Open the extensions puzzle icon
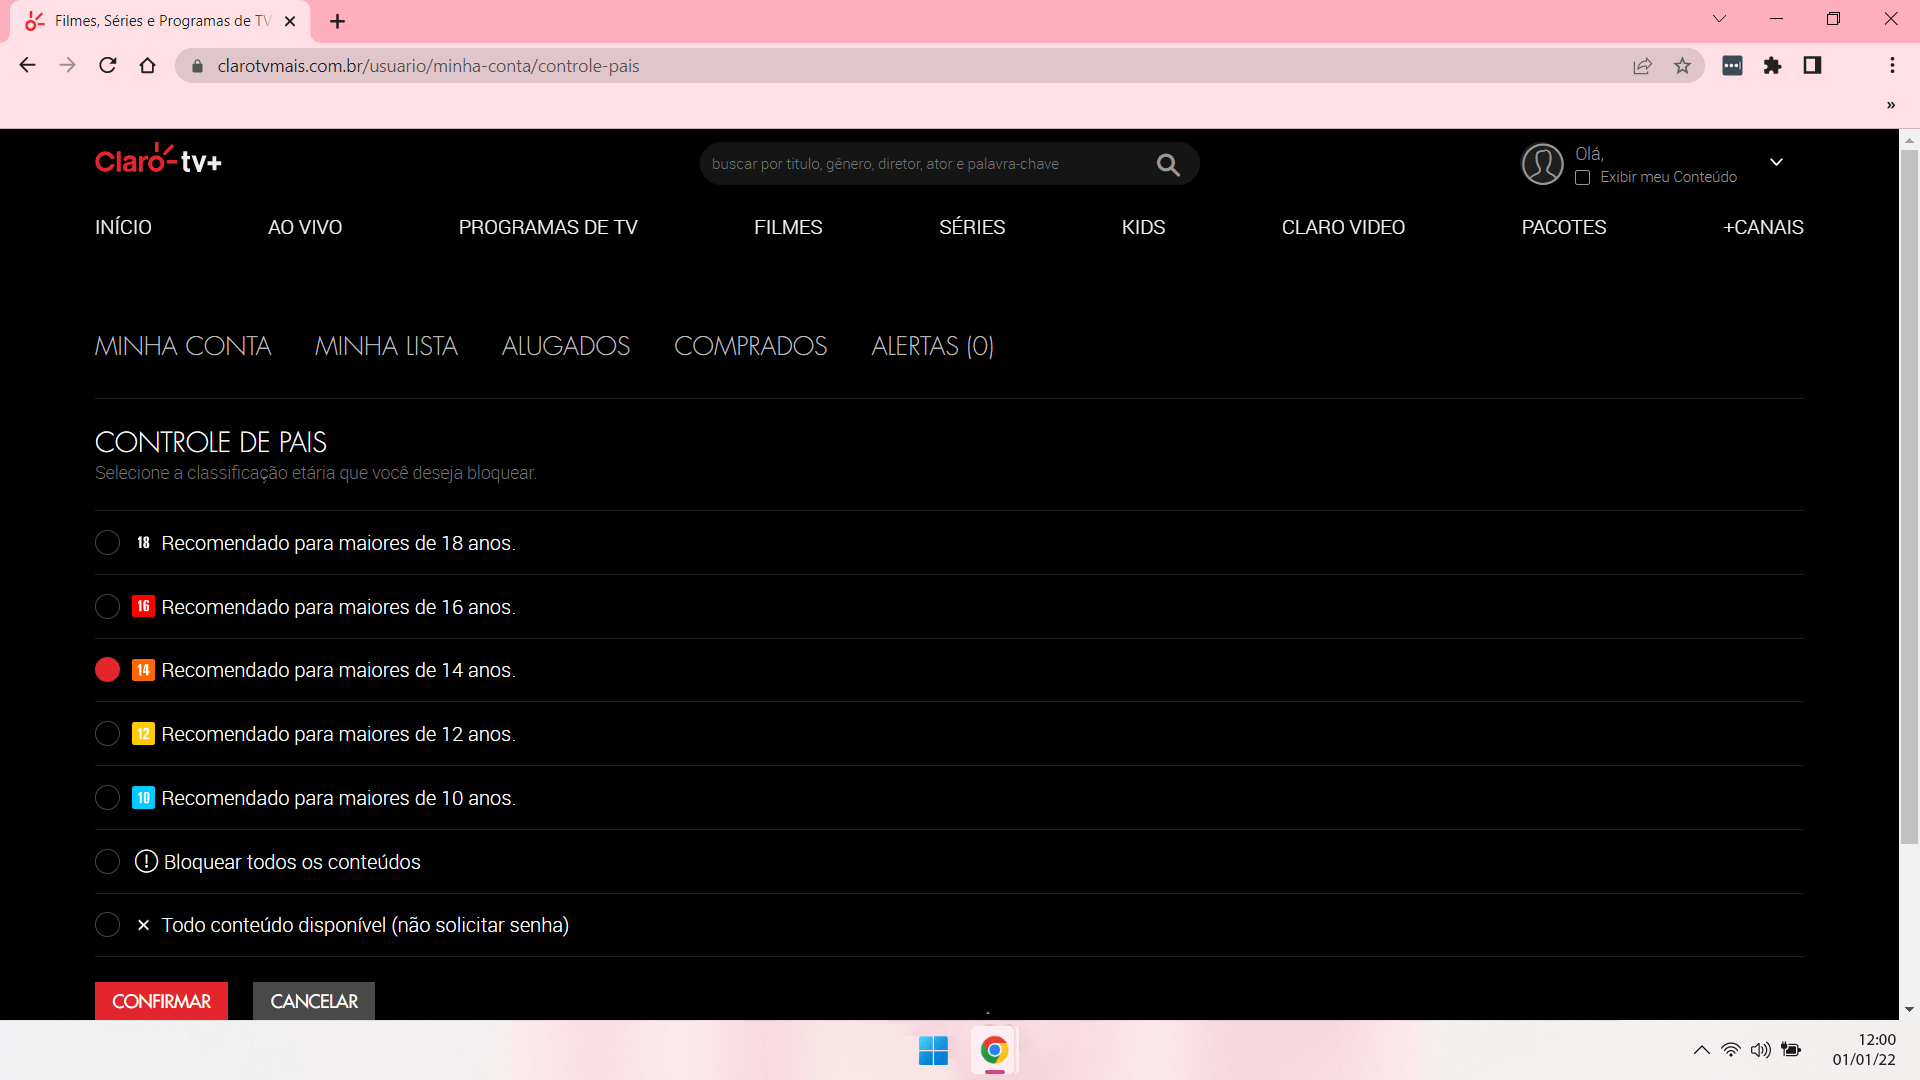 pyautogui.click(x=1772, y=66)
